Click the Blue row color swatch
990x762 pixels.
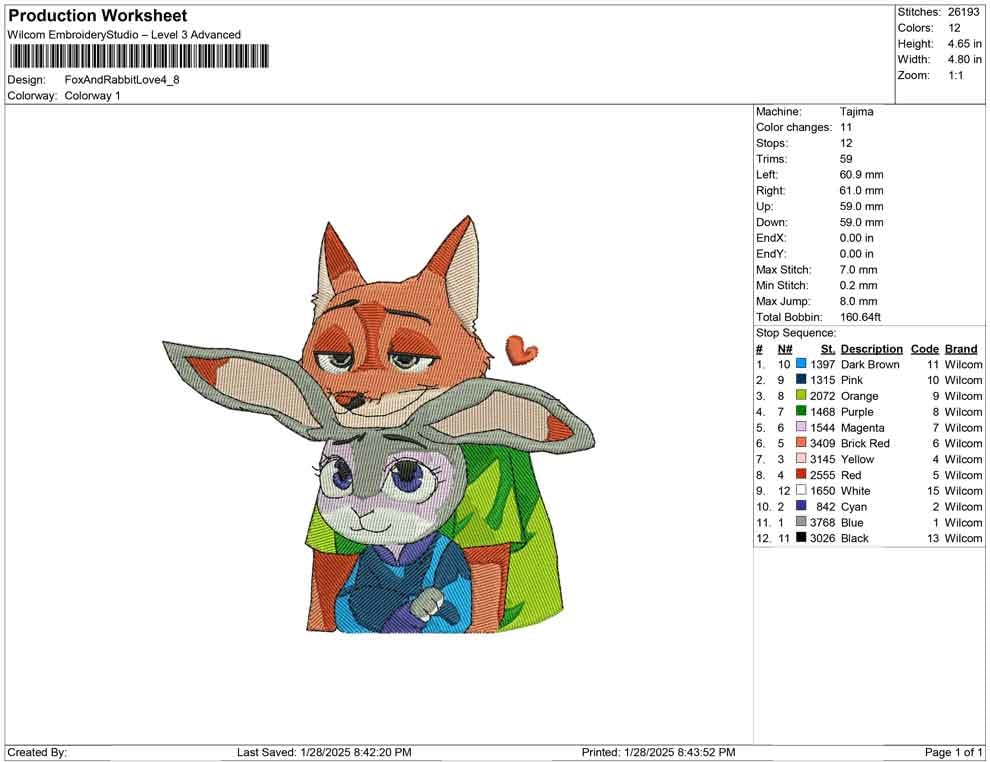pos(801,522)
